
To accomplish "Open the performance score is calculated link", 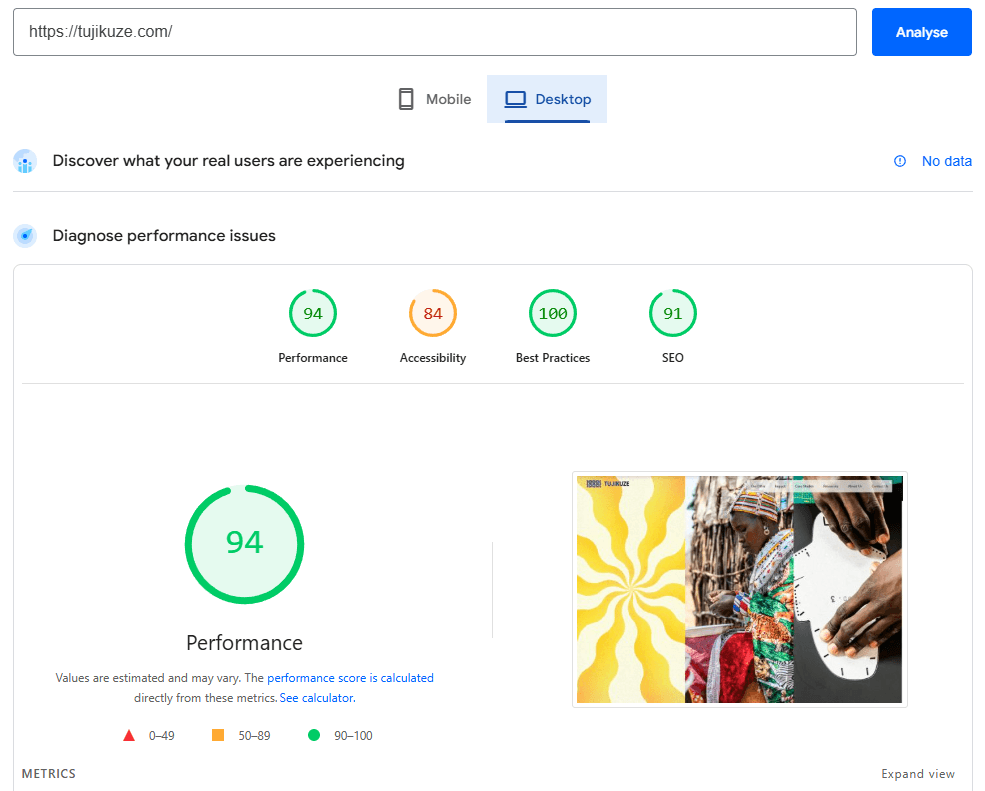I will coord(349,678).
